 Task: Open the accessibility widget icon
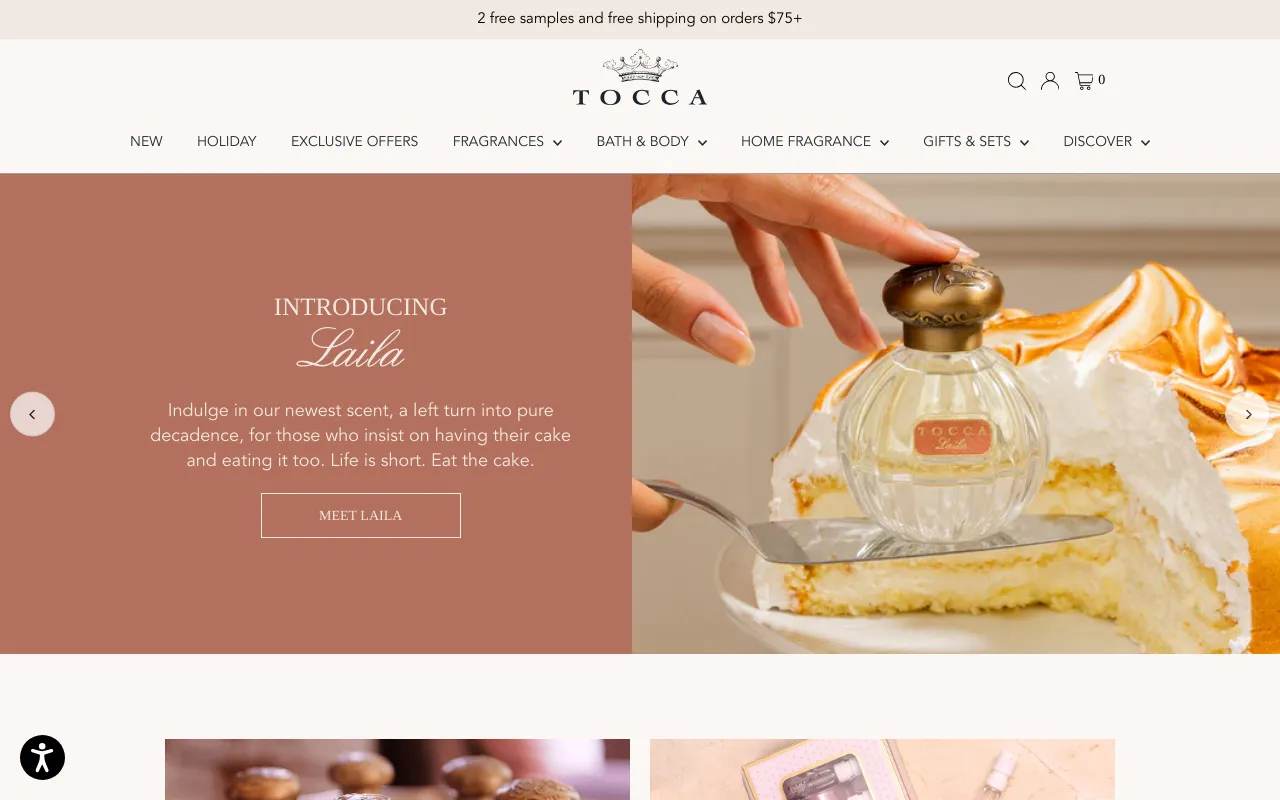[42, 757]
